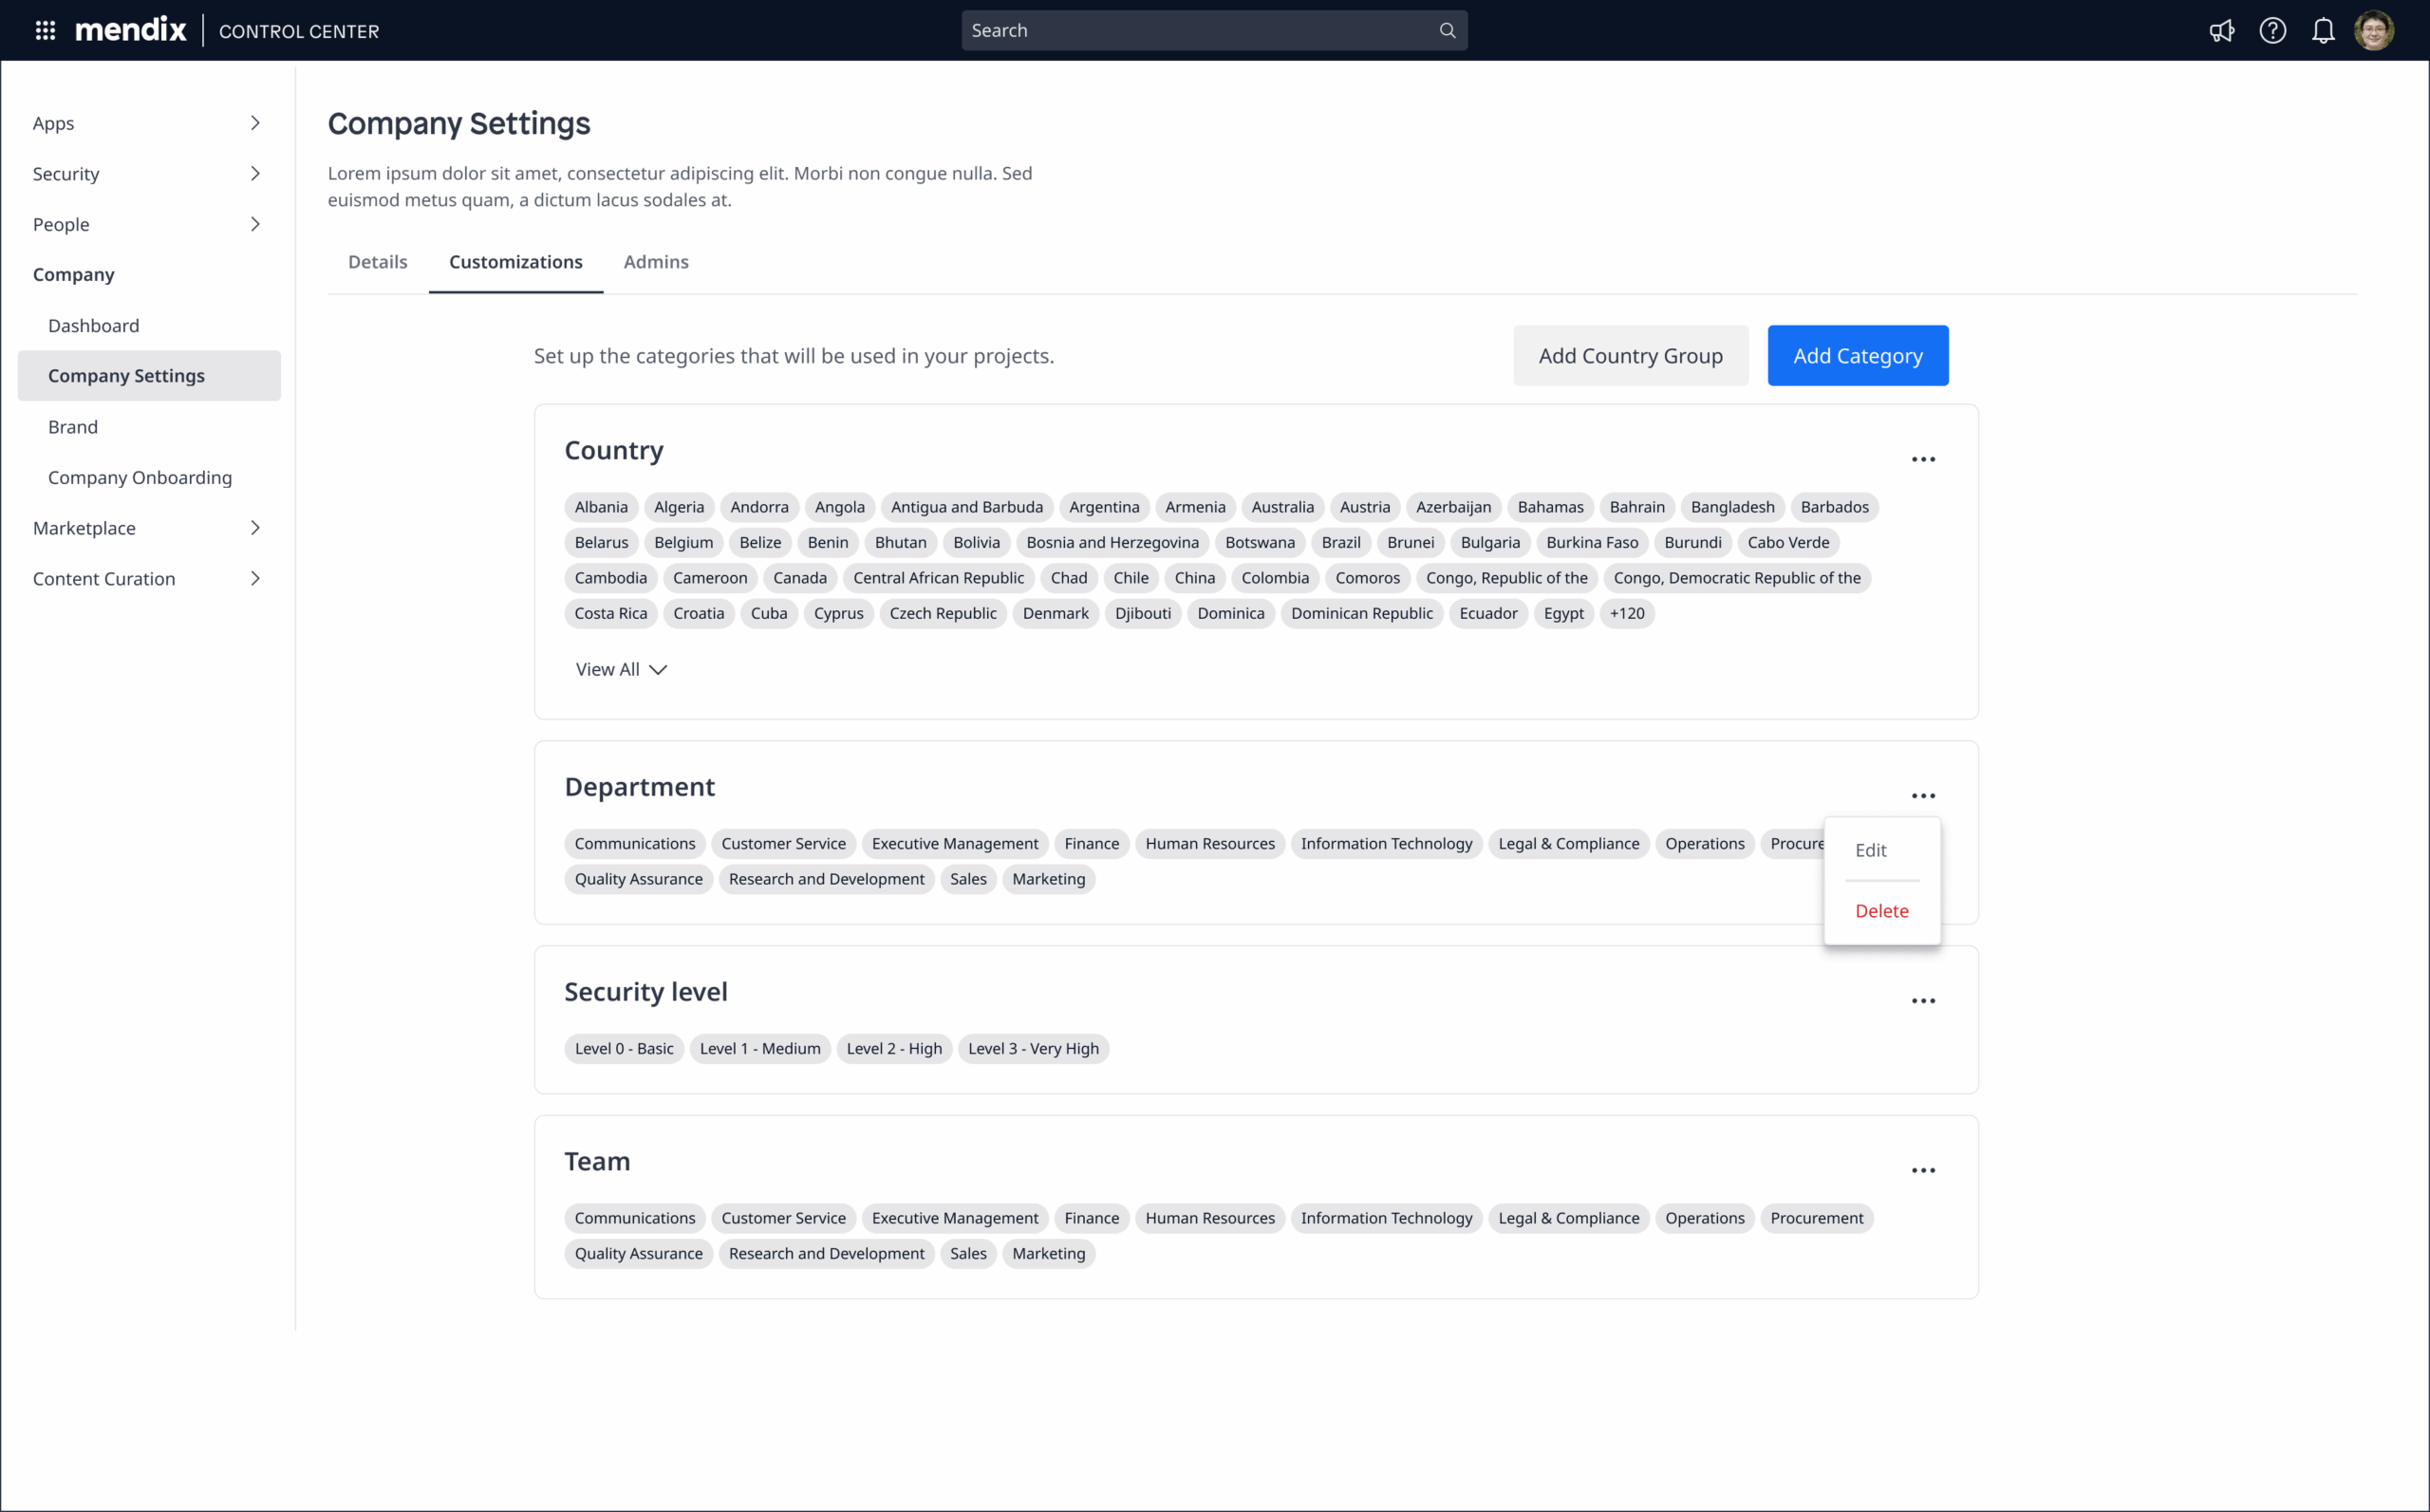Click the profile avatar
Screen dimensions: 2430x1512
2375,30
